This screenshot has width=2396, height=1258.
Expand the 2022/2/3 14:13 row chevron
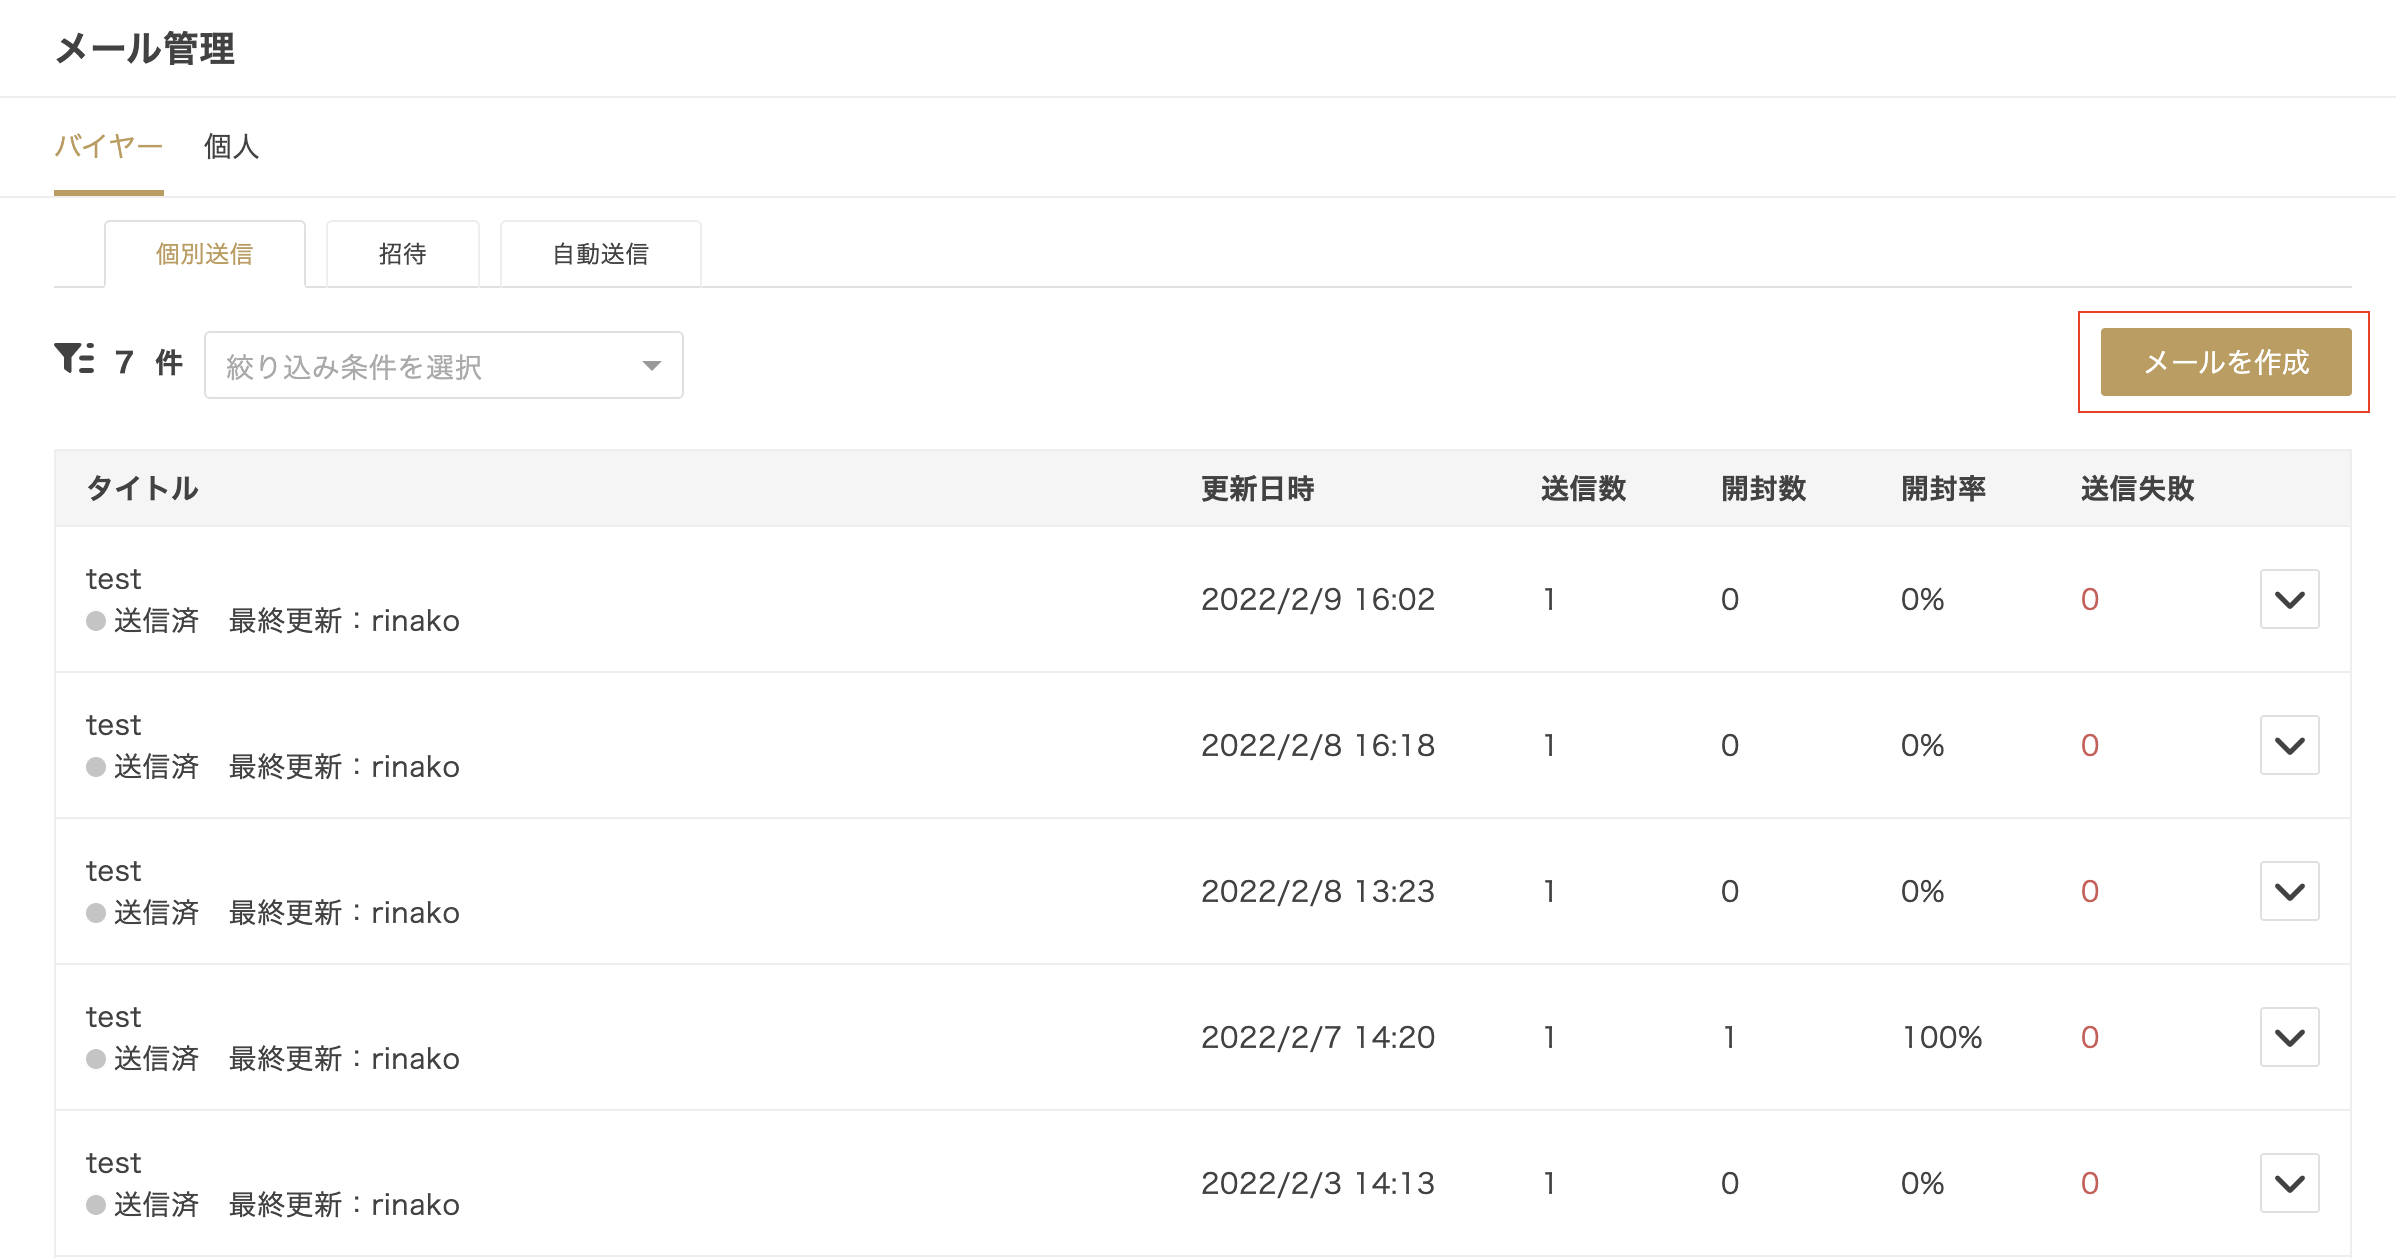pos(2288,1183)
